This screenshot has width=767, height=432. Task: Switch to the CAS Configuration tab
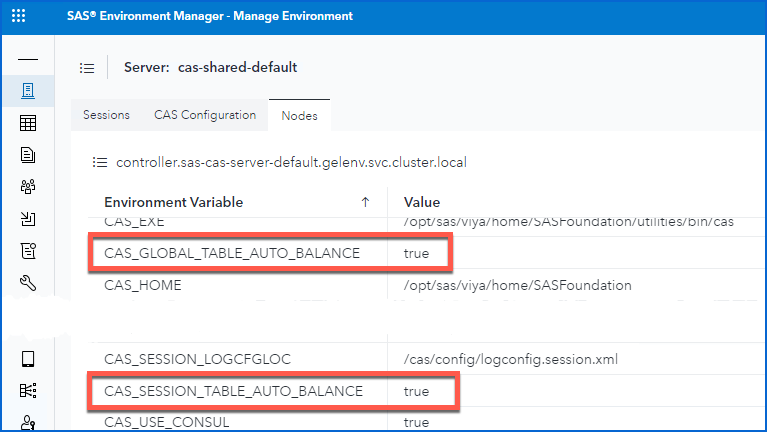tap(205, 115)
